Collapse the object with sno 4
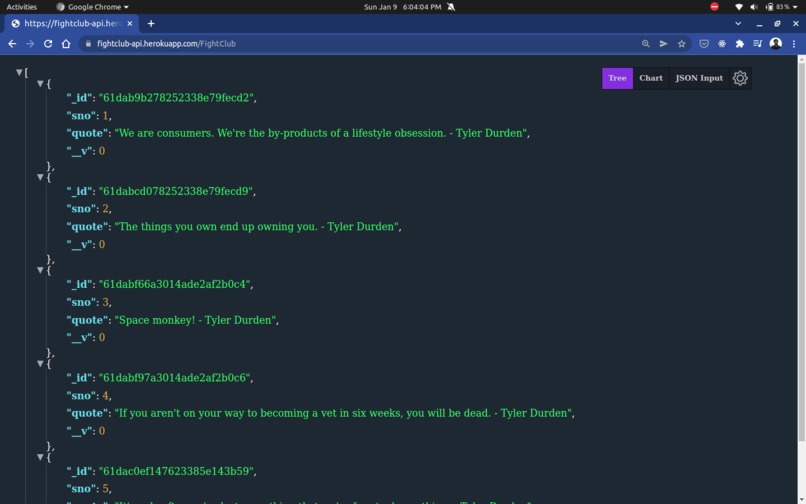The height and width of the screenshot is (504, 806). click(40, 364)
